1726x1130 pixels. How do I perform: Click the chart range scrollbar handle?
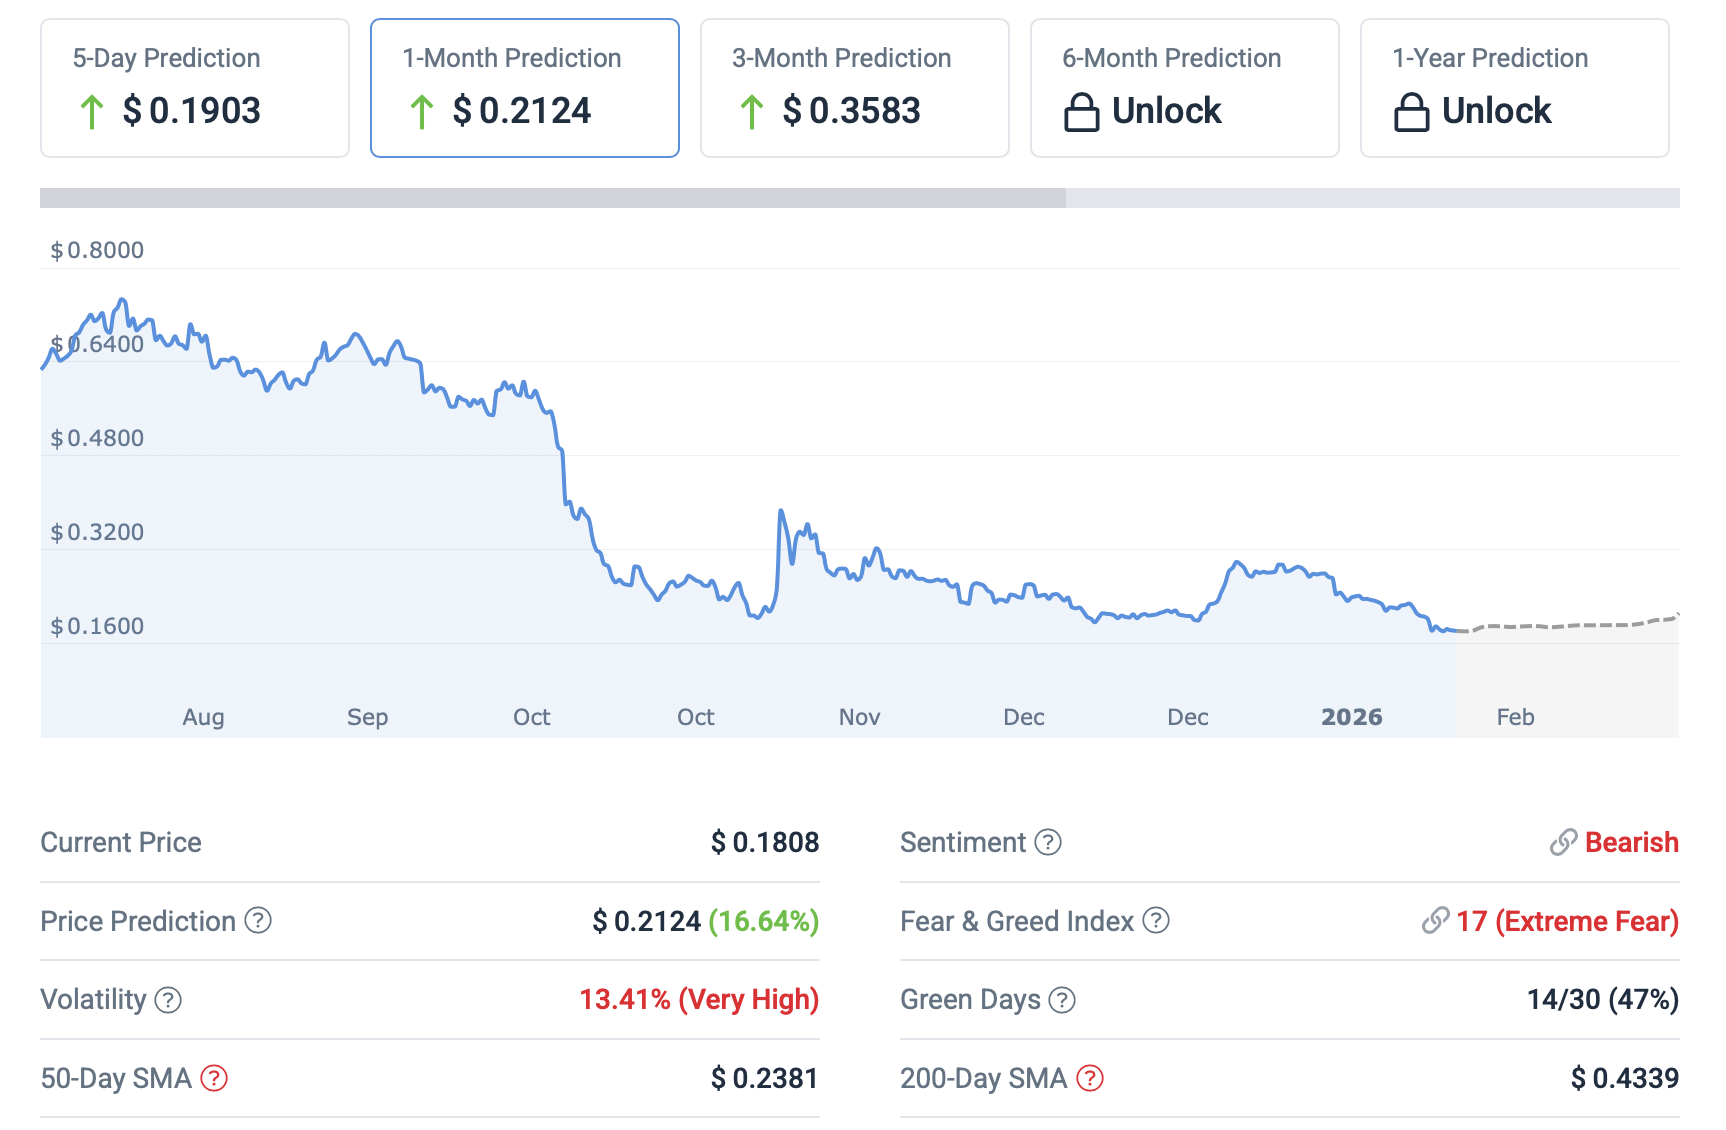(553, 198)
